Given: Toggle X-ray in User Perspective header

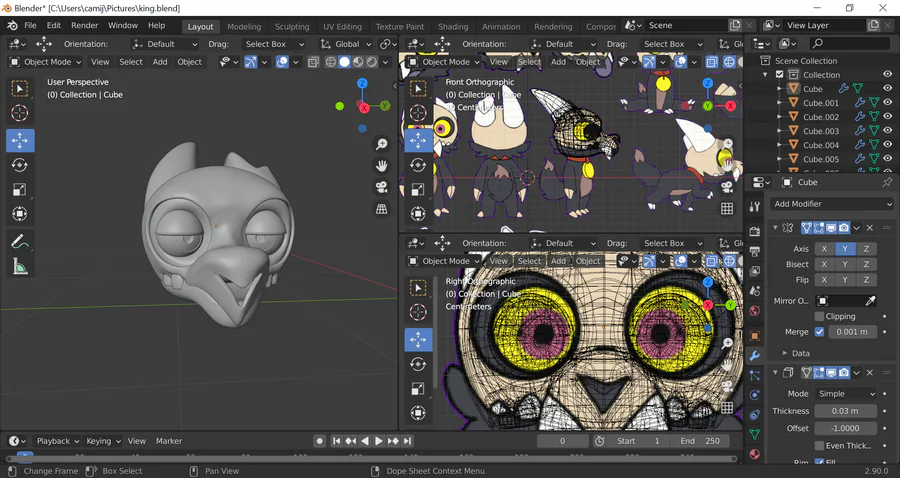Looking at the screenshot, I should coord(313,62).
